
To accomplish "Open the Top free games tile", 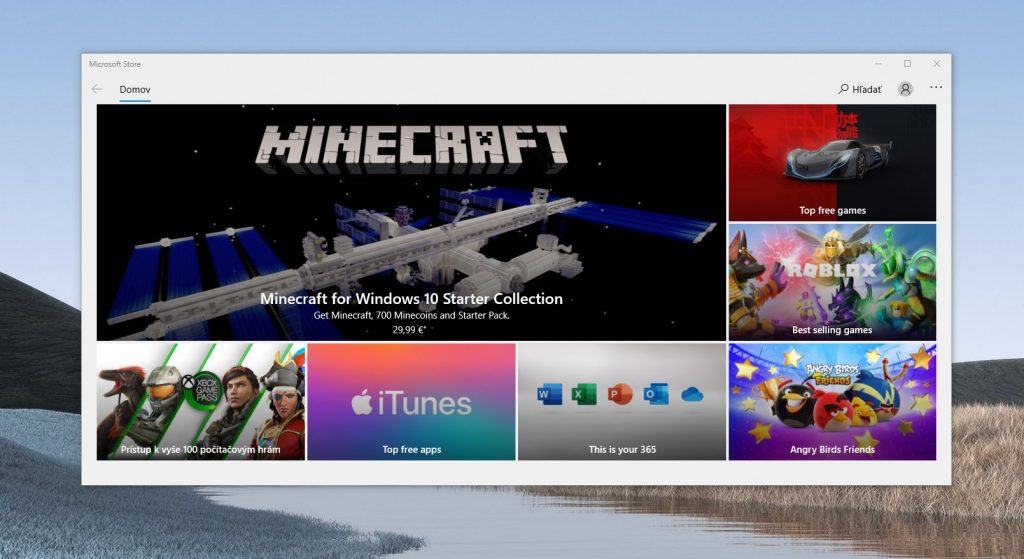I will [832, 162].
